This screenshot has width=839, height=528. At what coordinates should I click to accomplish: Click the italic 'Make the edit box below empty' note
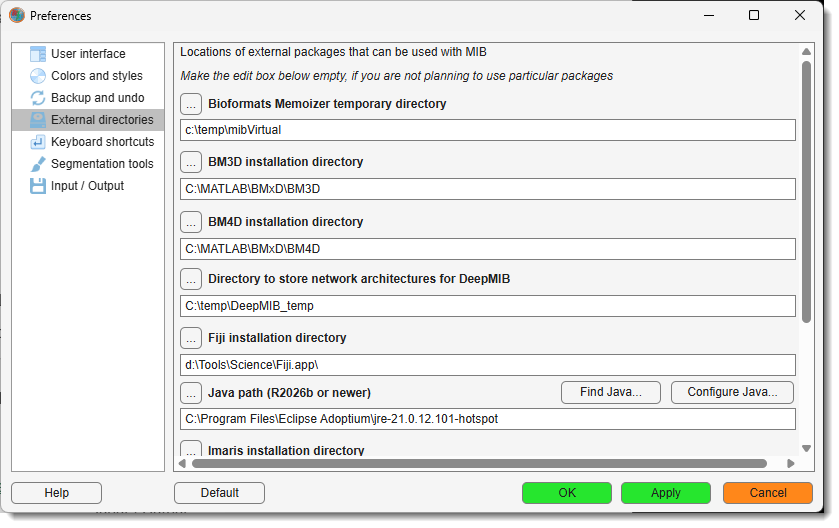(396, 76)
